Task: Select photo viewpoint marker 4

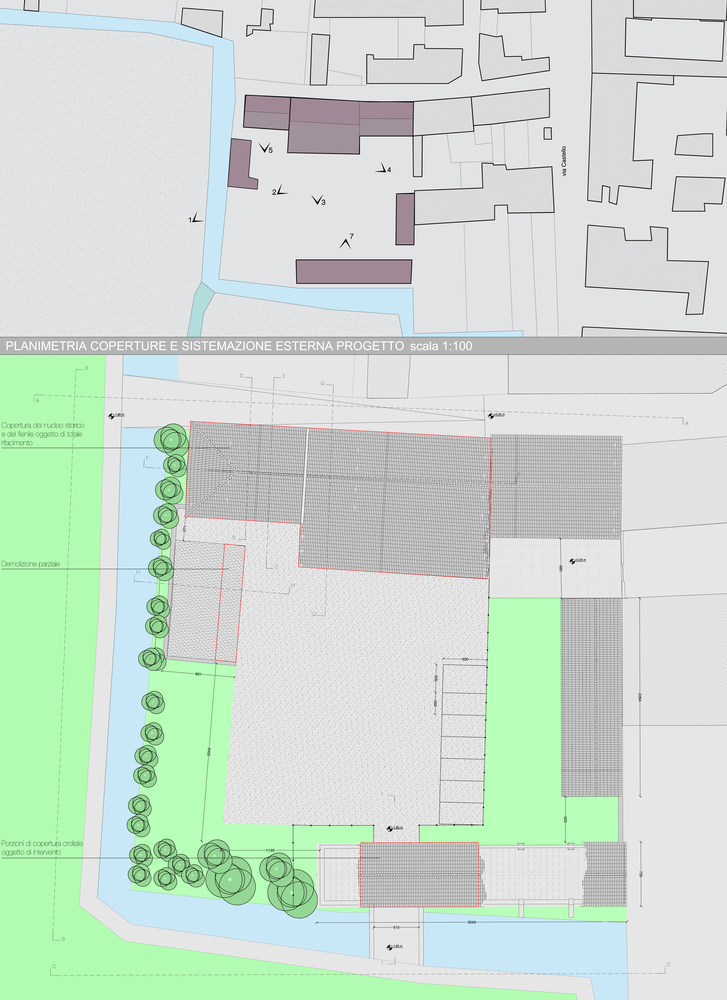Action: tap(382, 169)
